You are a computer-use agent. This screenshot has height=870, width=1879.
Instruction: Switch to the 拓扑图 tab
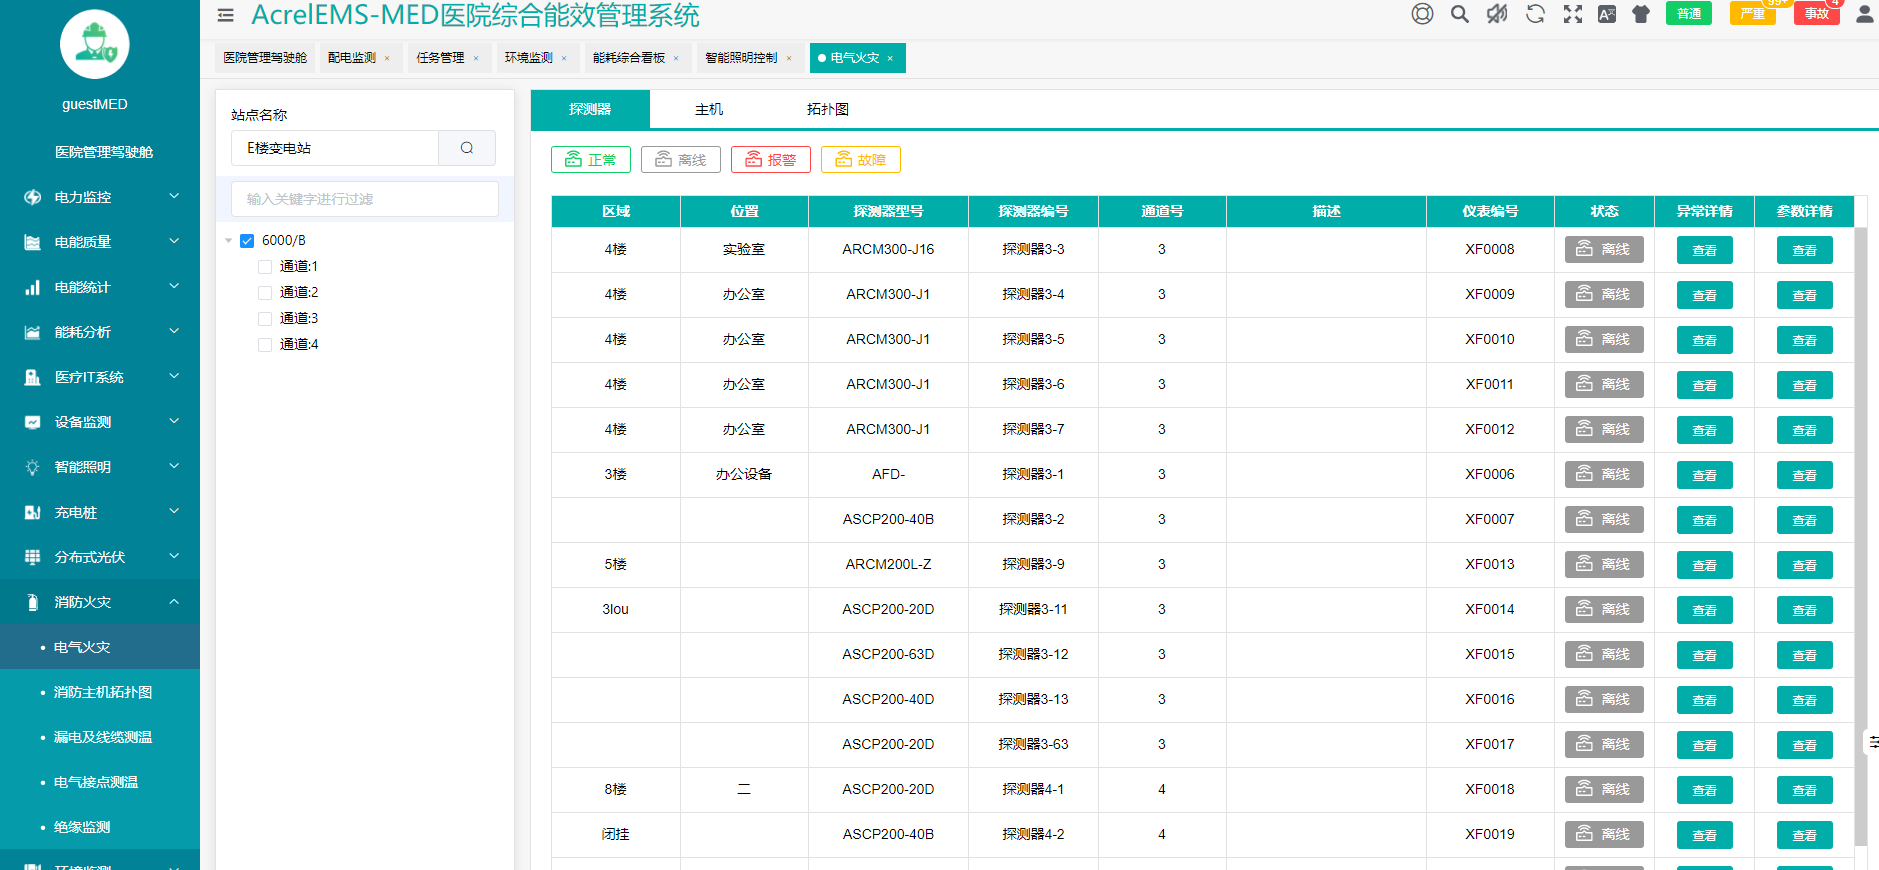tap(827, 109)
